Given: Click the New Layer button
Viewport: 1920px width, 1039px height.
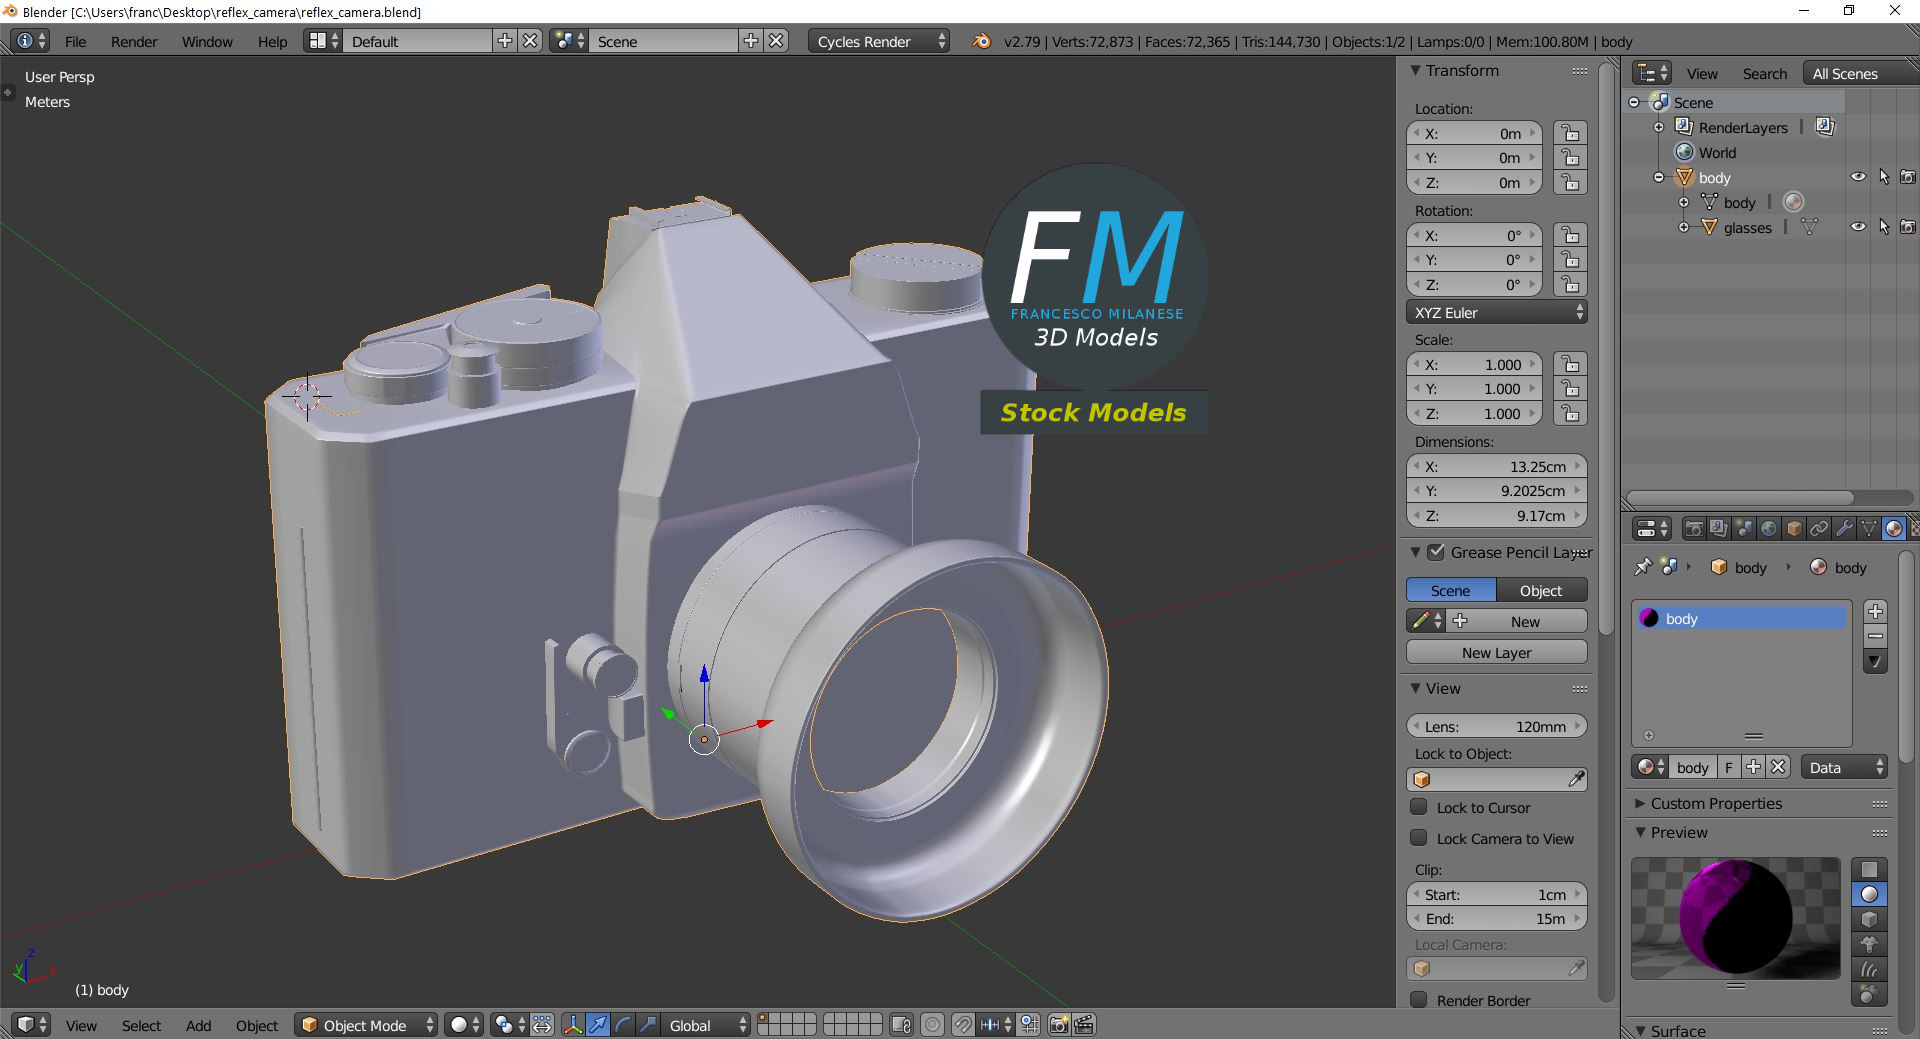Looking at the screenshot, I should click(1496, 653).
